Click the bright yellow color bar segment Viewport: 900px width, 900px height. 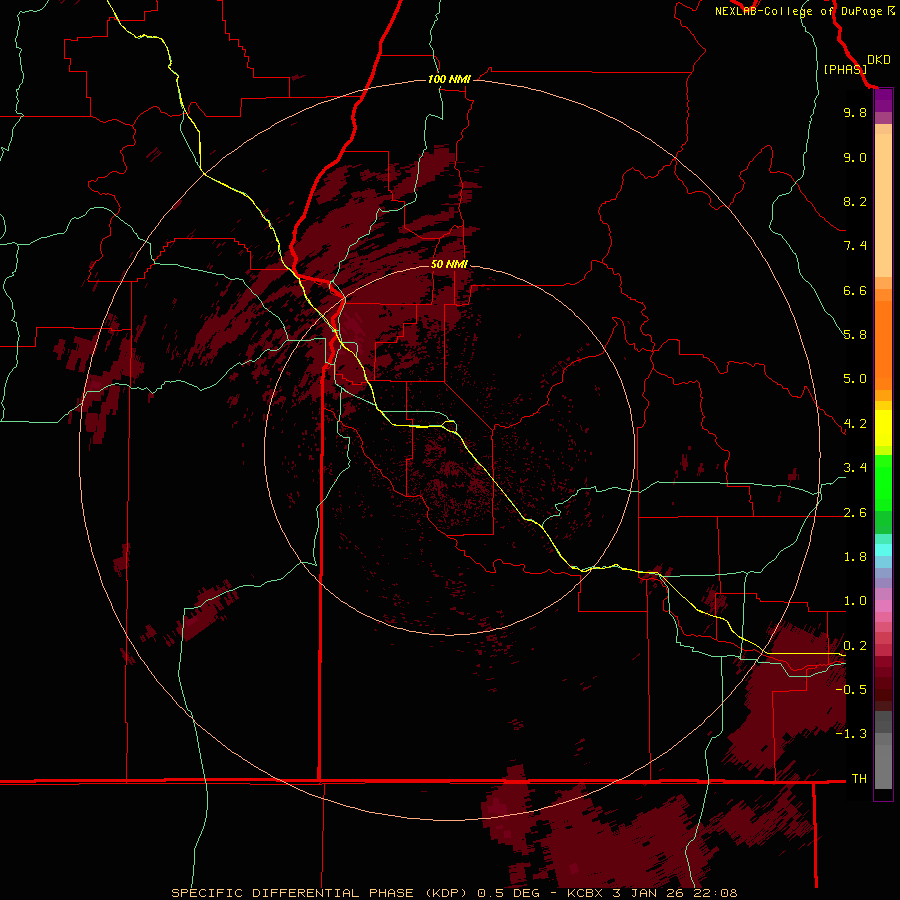click(883, 428)
